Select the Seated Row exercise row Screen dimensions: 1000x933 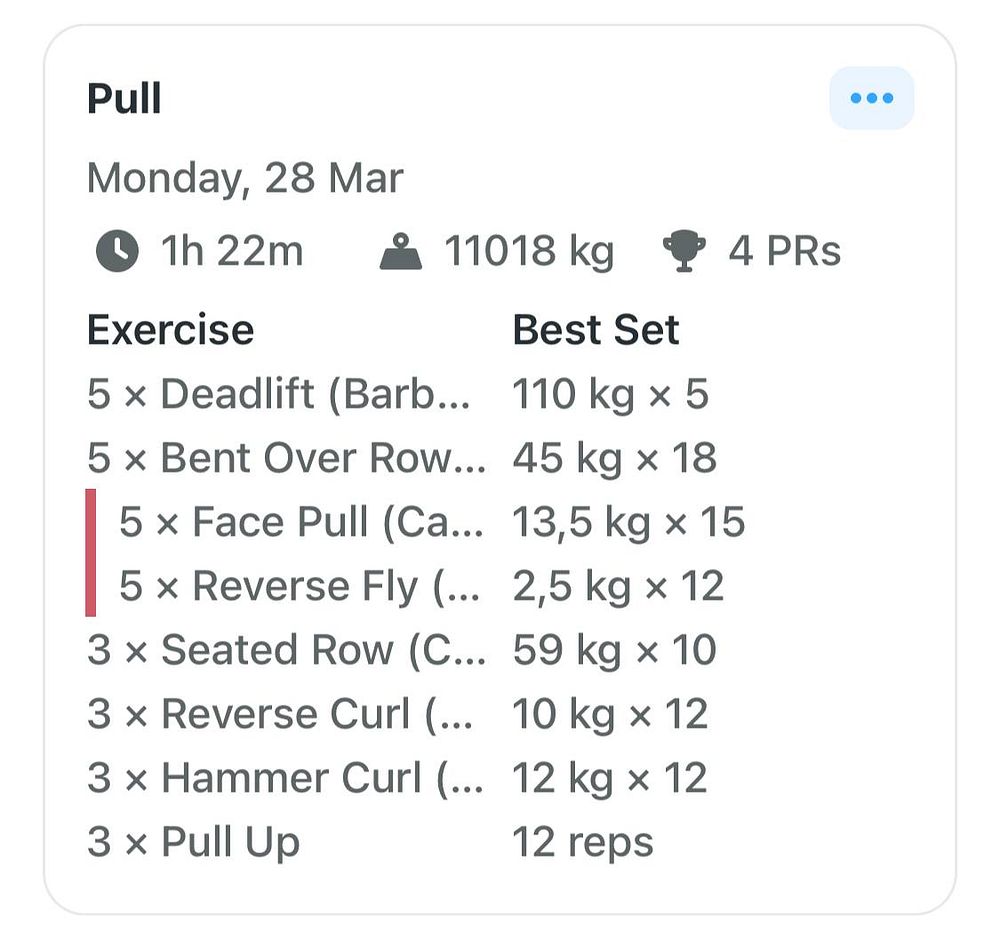click(x=286, y=650)
